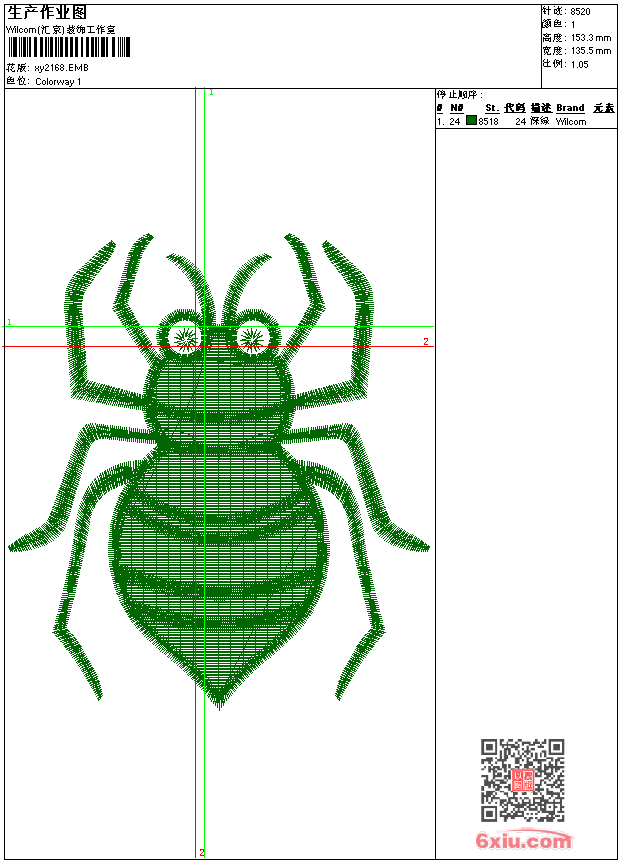
Task: Click the dark green thread color swatch
Action: pyautogui.click(x=471, y=121)
